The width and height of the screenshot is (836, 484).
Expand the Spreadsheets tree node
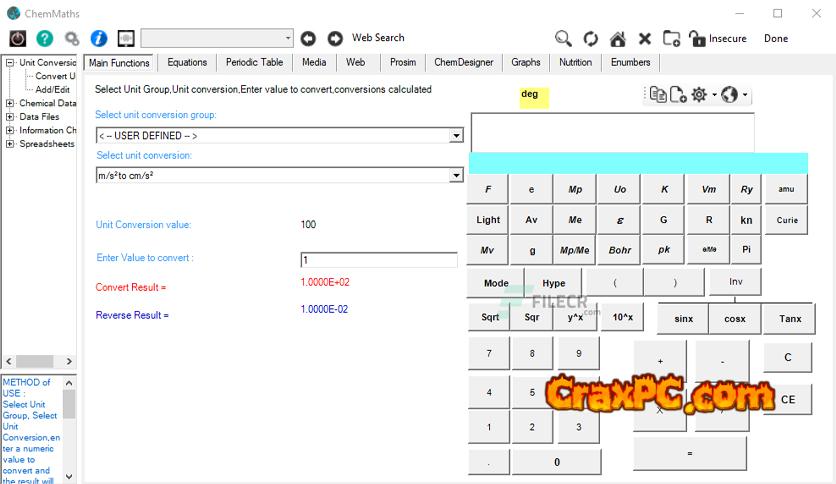coord(10,144)
